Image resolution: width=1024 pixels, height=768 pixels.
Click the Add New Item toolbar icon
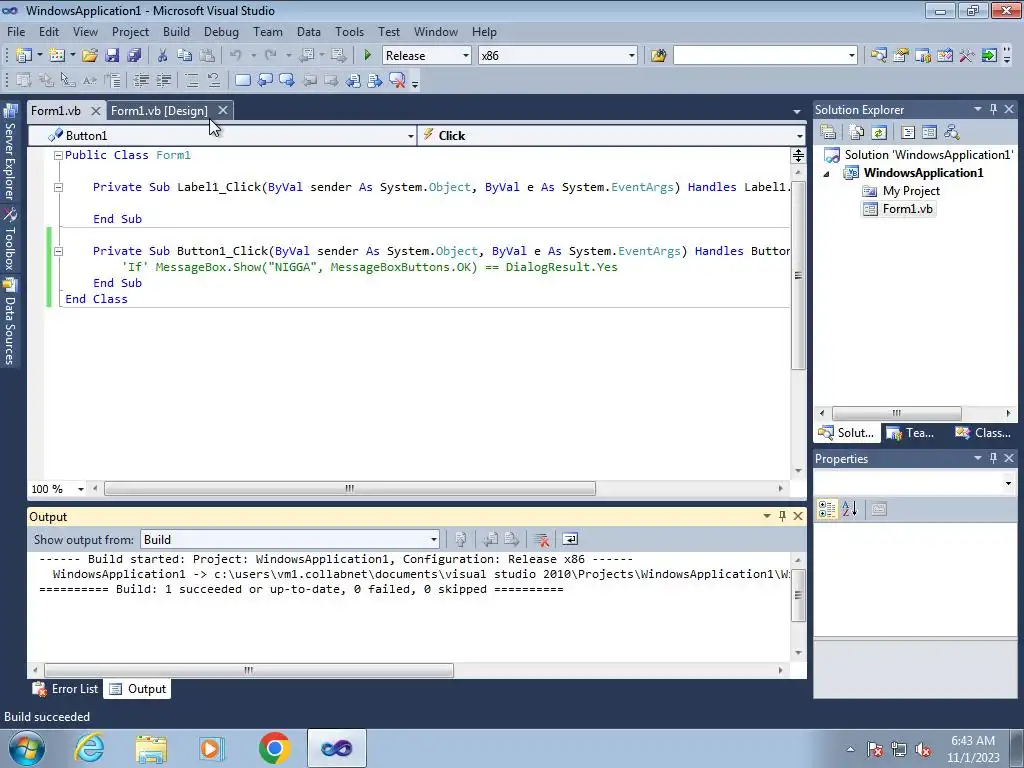tap(57, 56)
